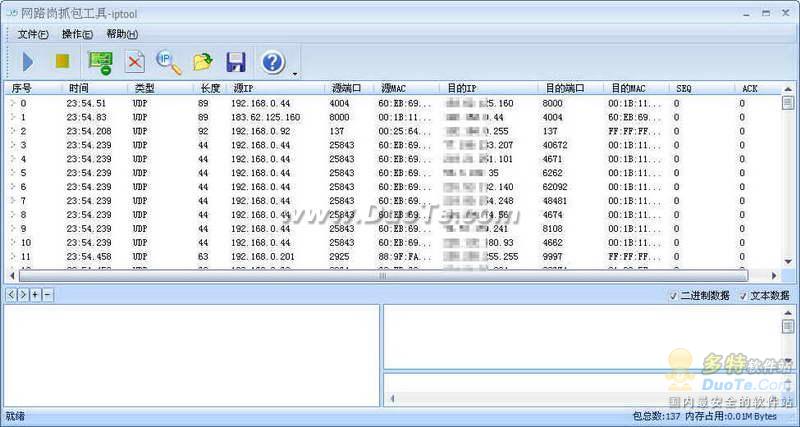Click the '+' expand-all button
This screenshot has height=427, width=800.
(x=35, y=295)
